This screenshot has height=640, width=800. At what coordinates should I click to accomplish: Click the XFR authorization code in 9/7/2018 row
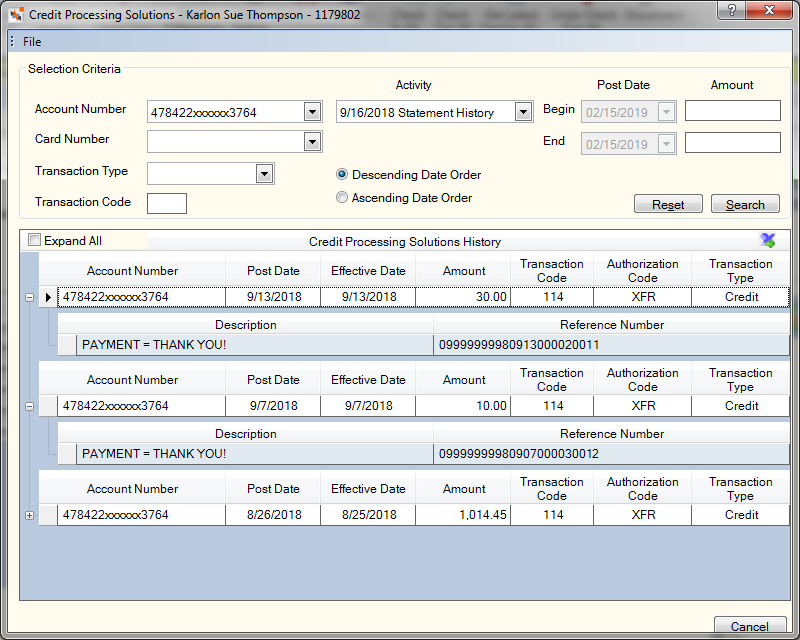coord(642,406)
